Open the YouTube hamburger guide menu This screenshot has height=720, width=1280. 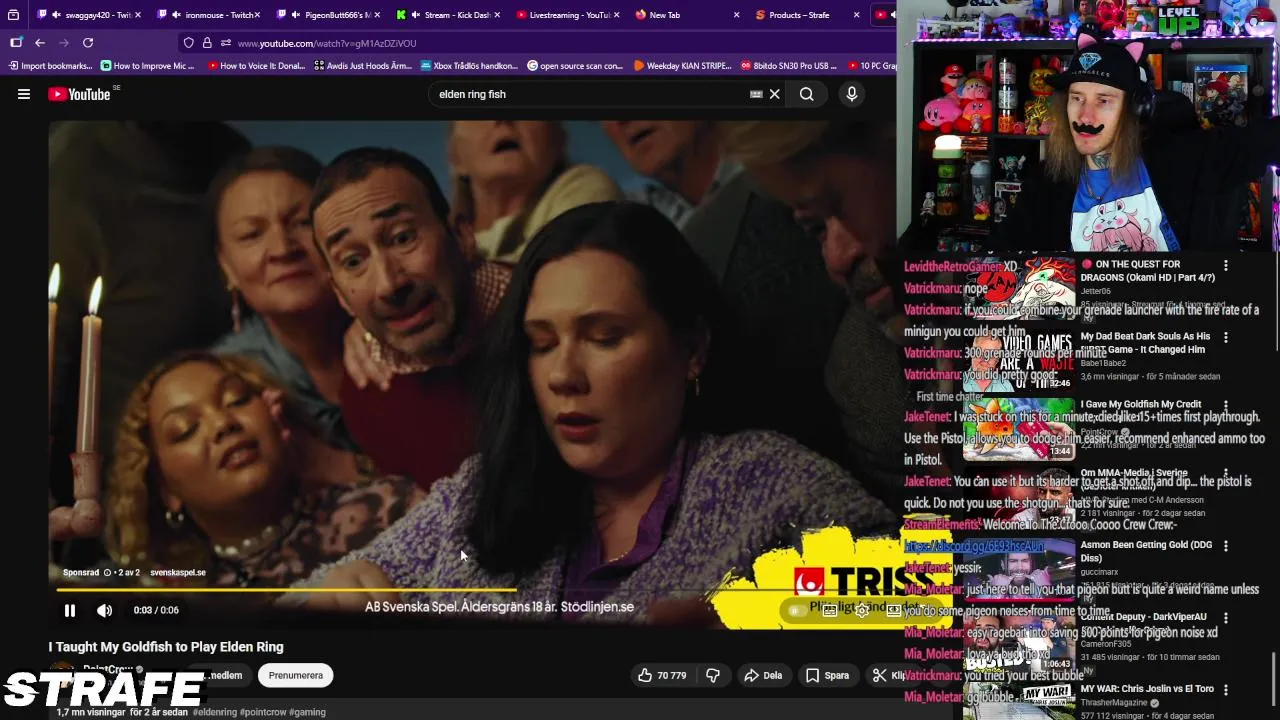pos(24,94)
